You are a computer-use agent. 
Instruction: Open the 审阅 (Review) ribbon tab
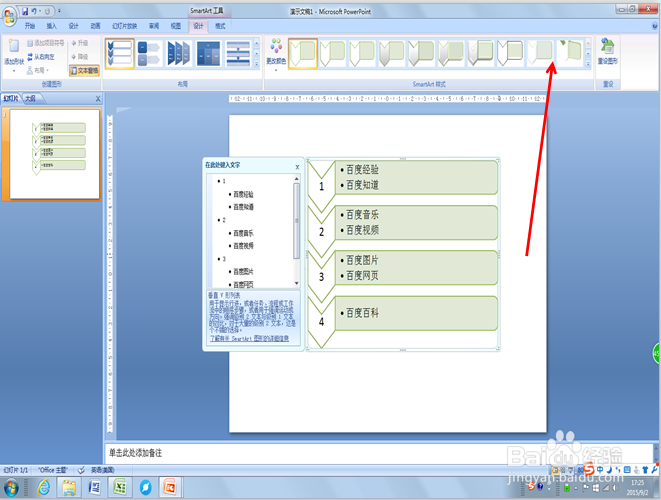pyautogui.click(x=154, y=26)
